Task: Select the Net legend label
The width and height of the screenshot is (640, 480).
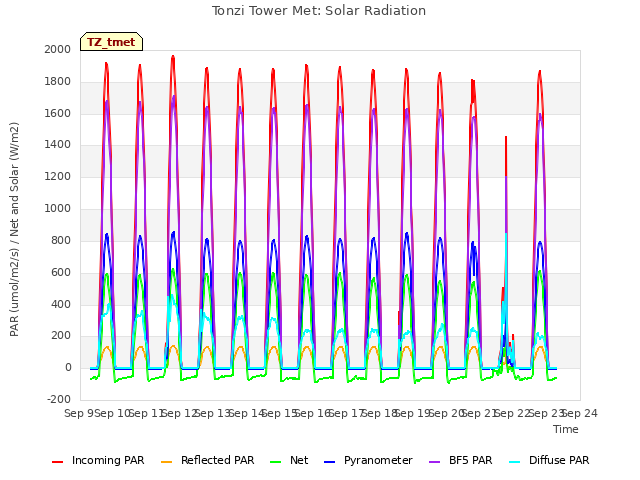Action: tap(299, 460)
